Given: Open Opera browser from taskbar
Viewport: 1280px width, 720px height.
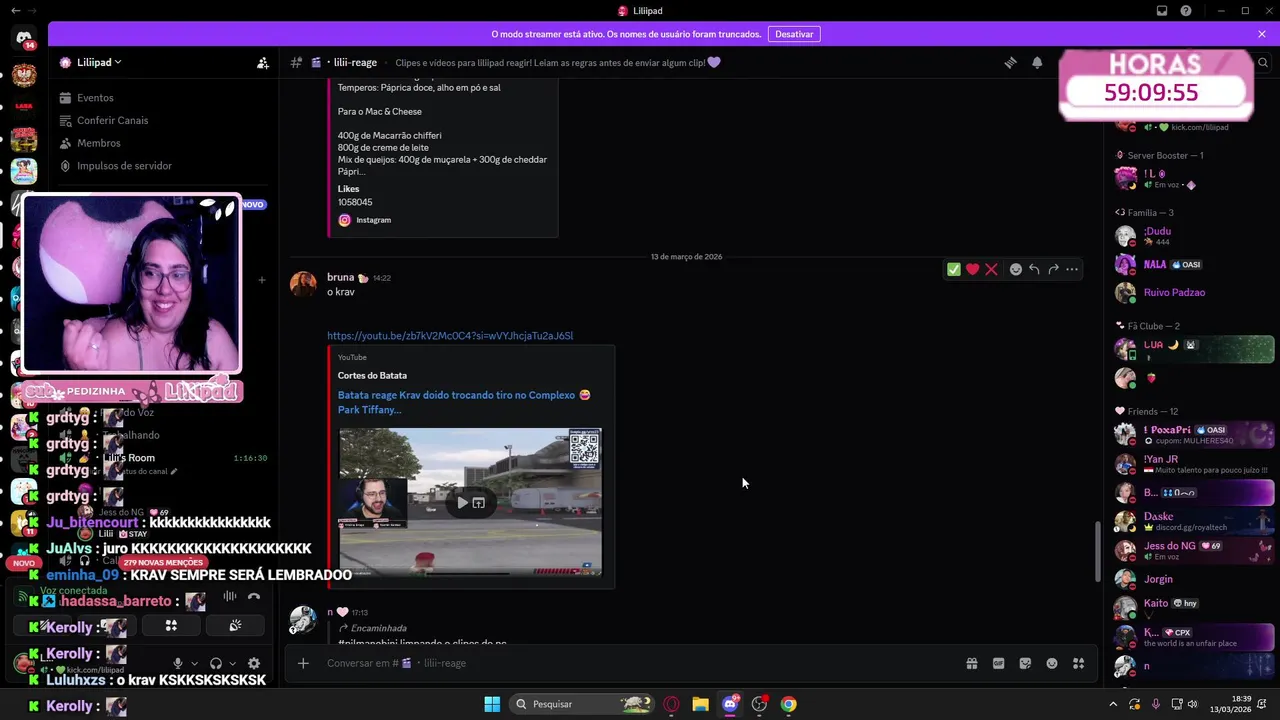Looking at the screenshot, I should click(671, 704).
